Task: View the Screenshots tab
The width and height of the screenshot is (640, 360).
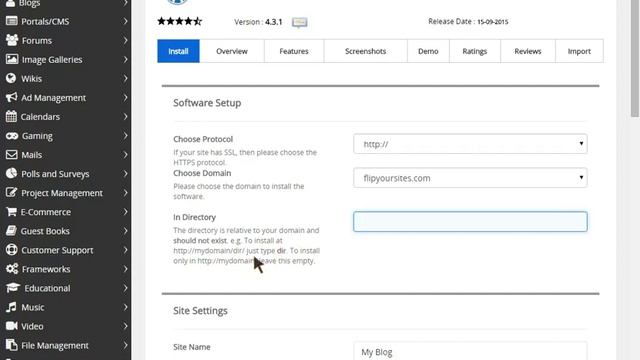Action: [365, 51]
